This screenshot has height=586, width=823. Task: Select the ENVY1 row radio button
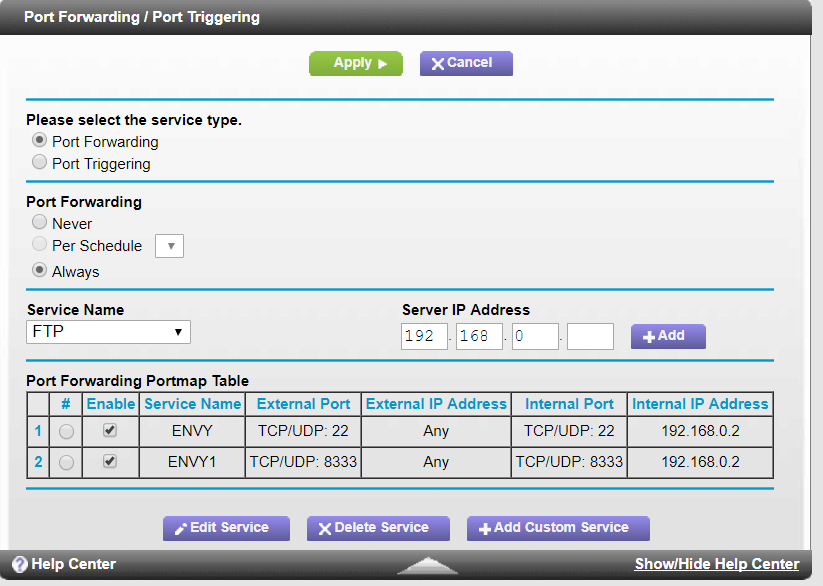(x=65, y=462)
